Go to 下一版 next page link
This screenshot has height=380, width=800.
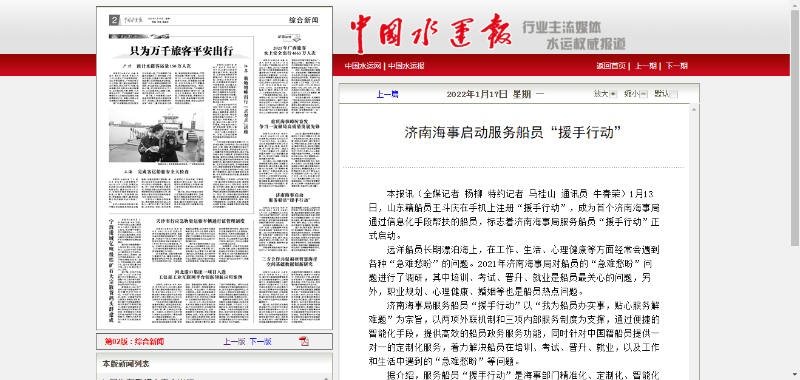[260, 341]
